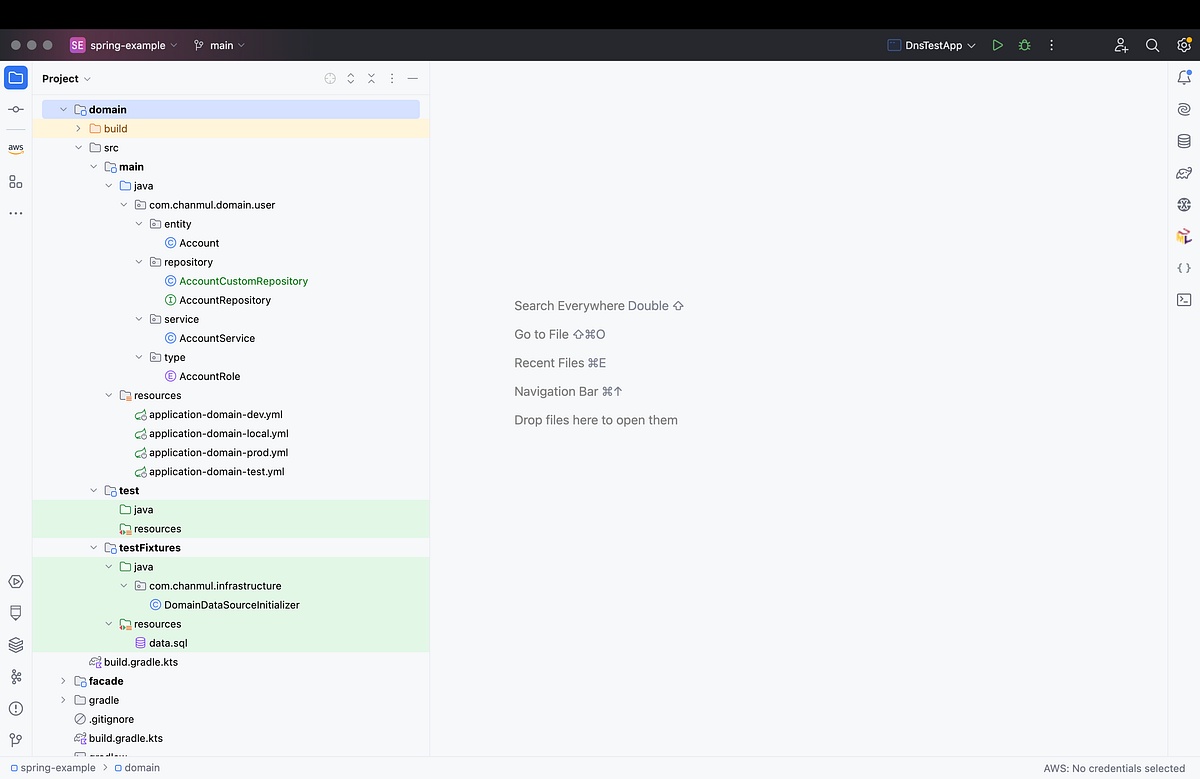1200x779 pixels.
Task: Collapse the src directory chevron
Action: click(78, 147)
